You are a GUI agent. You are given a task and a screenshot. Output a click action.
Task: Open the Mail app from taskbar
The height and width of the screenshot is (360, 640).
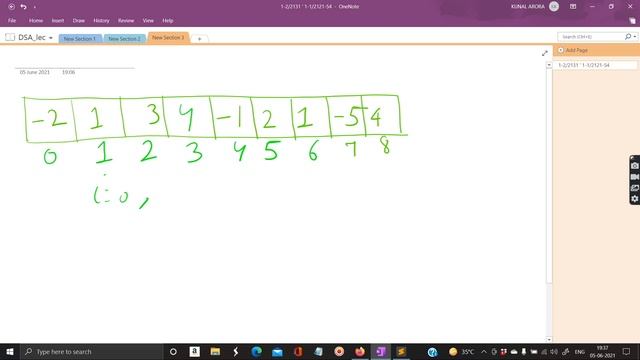click(277, 351)
